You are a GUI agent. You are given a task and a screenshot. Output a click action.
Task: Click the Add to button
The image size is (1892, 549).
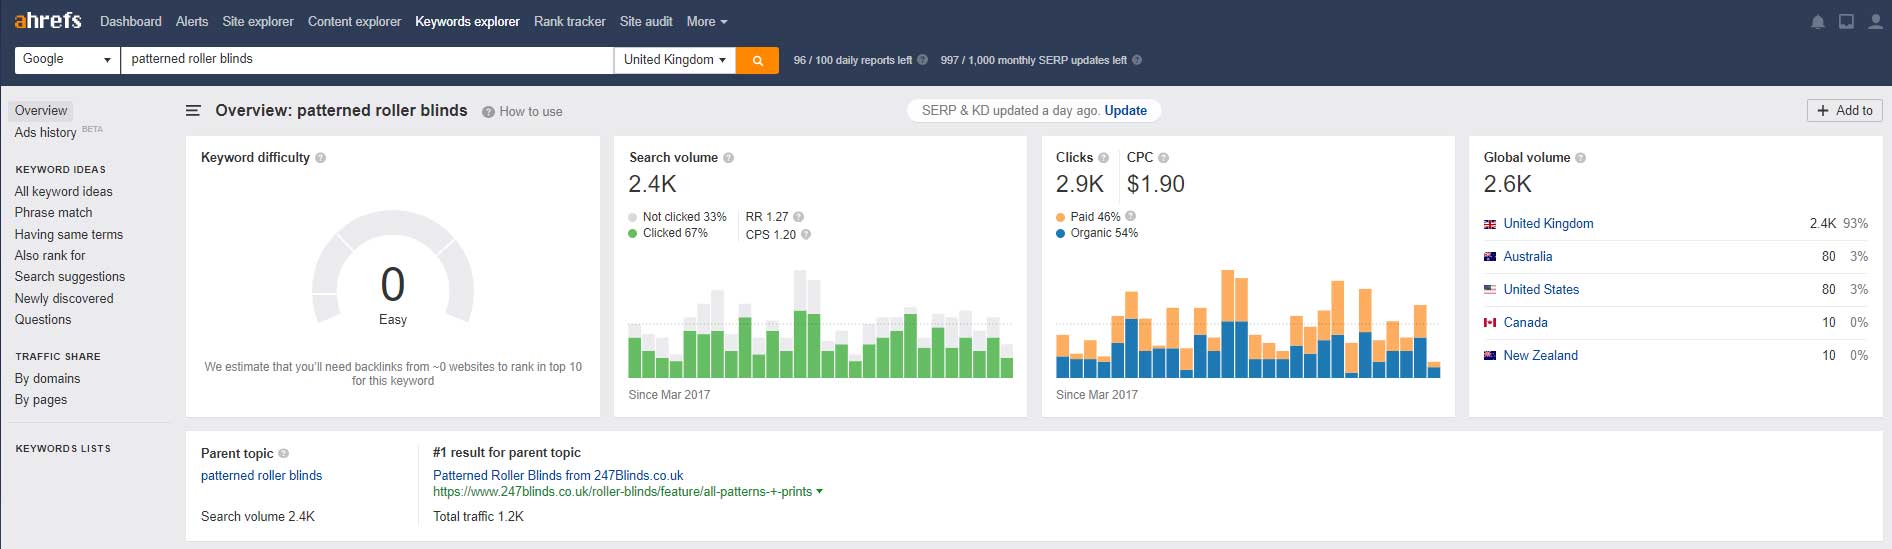[1844, 110]
